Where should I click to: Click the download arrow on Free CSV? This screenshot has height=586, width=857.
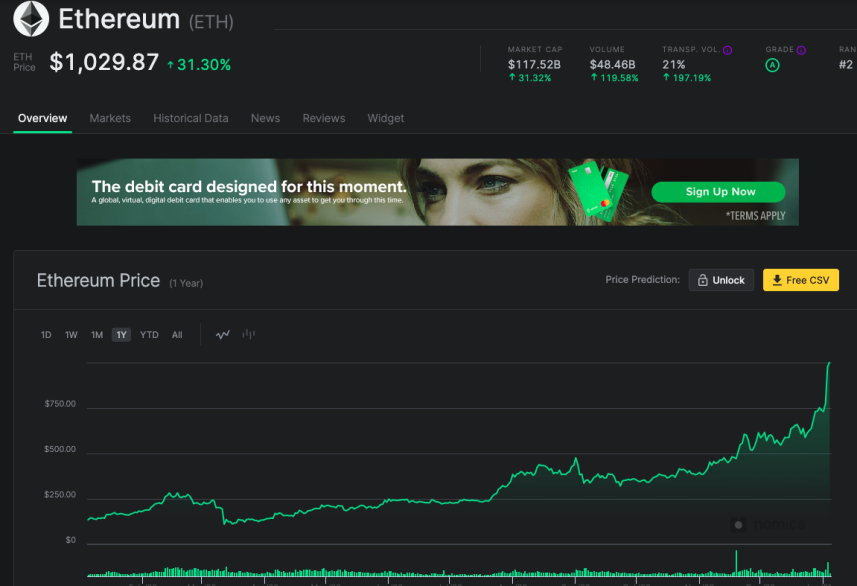[x=777, y=280]
